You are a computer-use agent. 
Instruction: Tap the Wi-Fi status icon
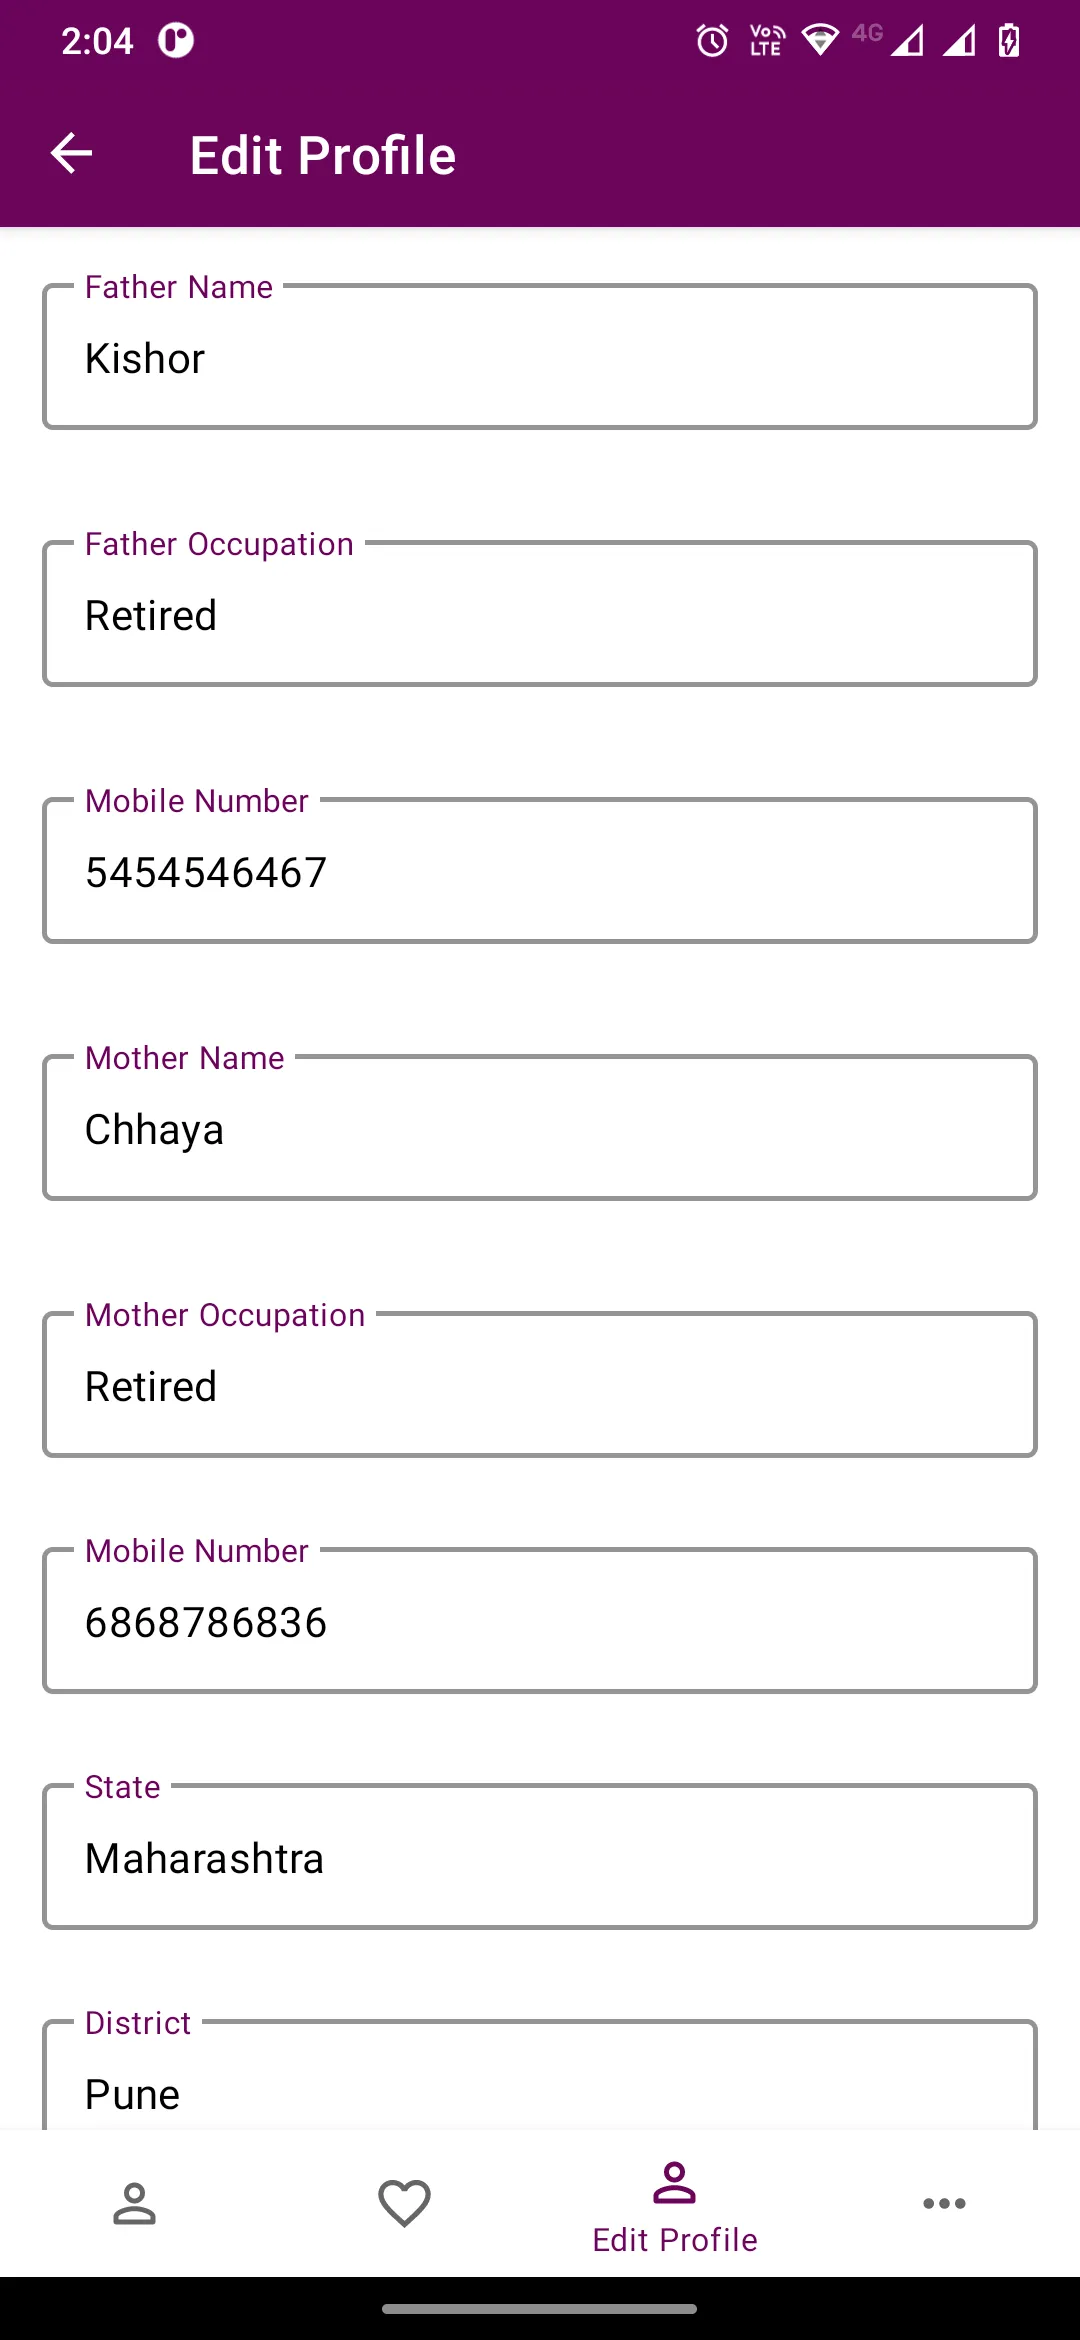pos(820,41)
